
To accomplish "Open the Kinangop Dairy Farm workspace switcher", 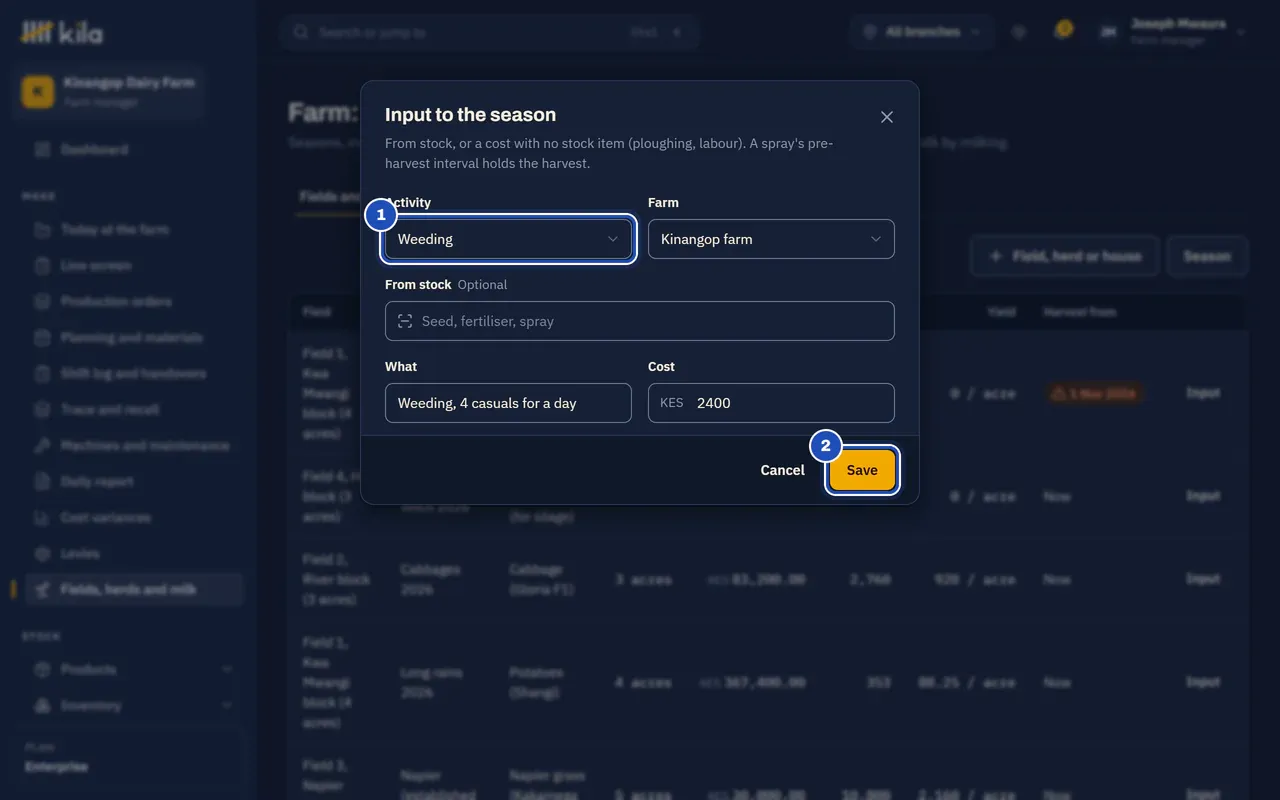I will [108, 91].
